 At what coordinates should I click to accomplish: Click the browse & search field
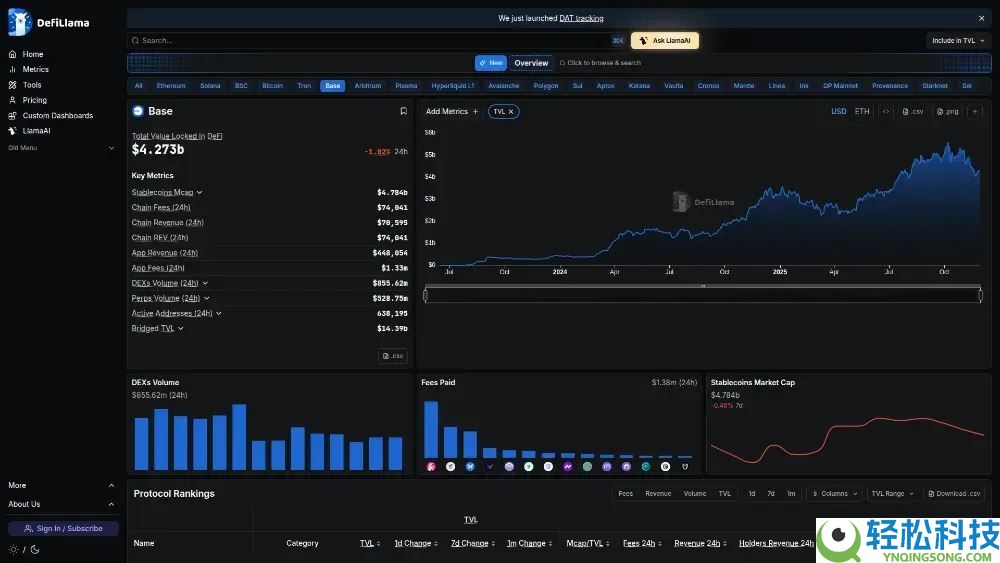[600, 62]
